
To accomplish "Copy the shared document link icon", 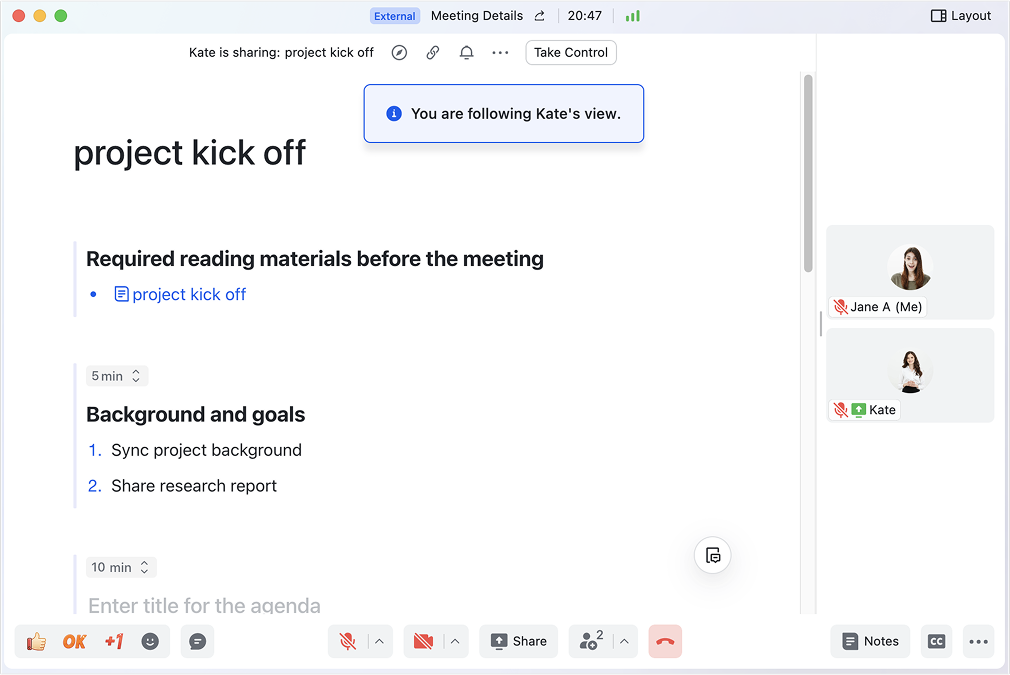I will pyautogui.click(x=433, y=53).
